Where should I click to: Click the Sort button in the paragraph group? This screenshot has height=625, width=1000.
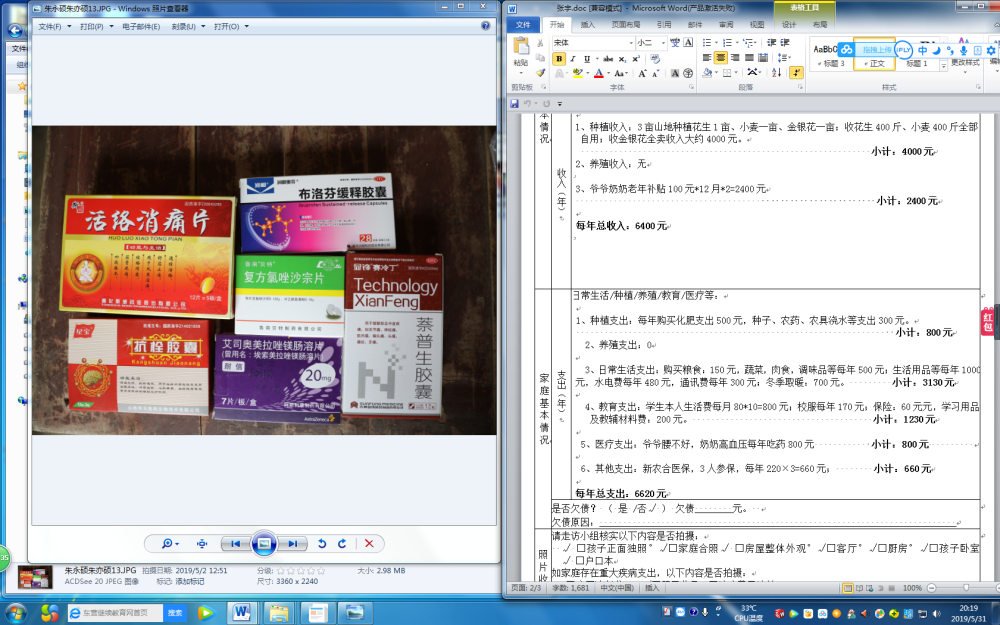(x=776, y=73)
